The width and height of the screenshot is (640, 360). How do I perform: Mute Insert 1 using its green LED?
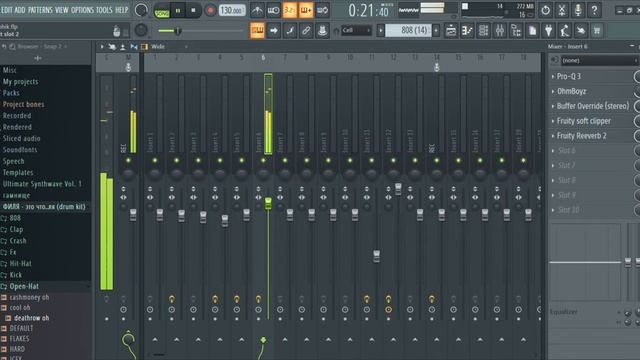coord(155,160)
